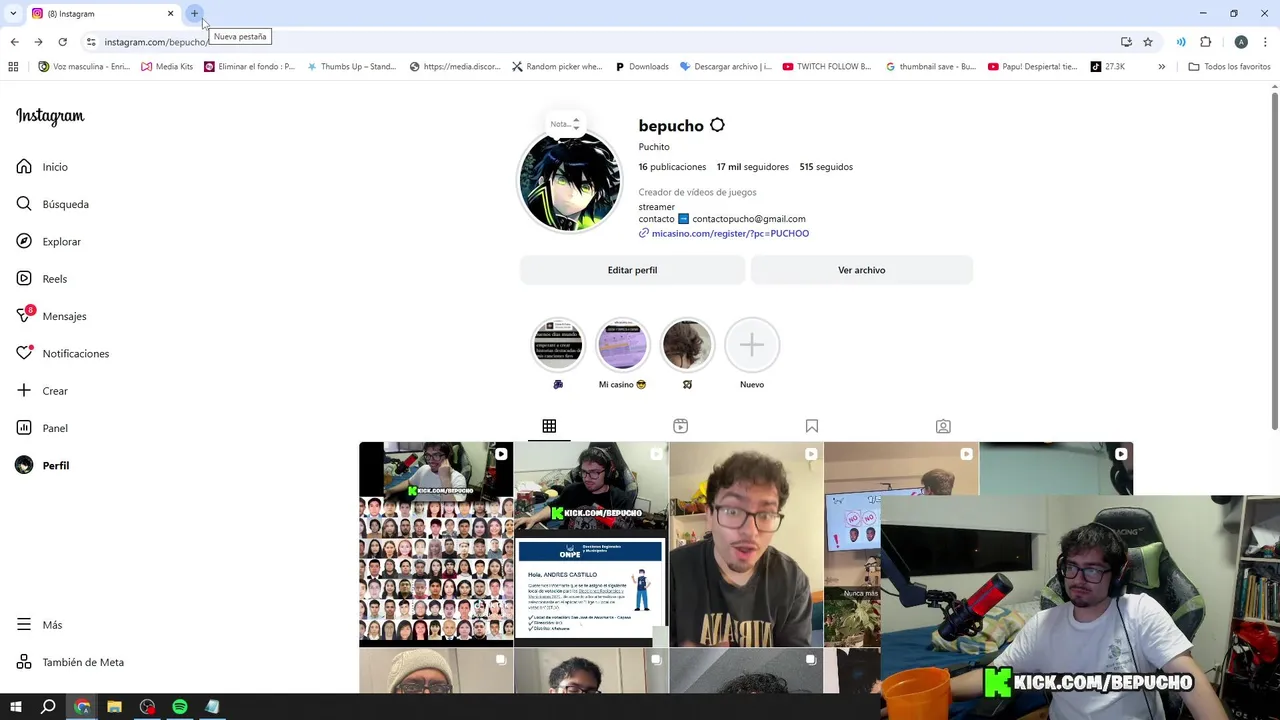The image size is (1280, 720).
Task: Click the Editar perfil button
Action: (x=632, y=270)
